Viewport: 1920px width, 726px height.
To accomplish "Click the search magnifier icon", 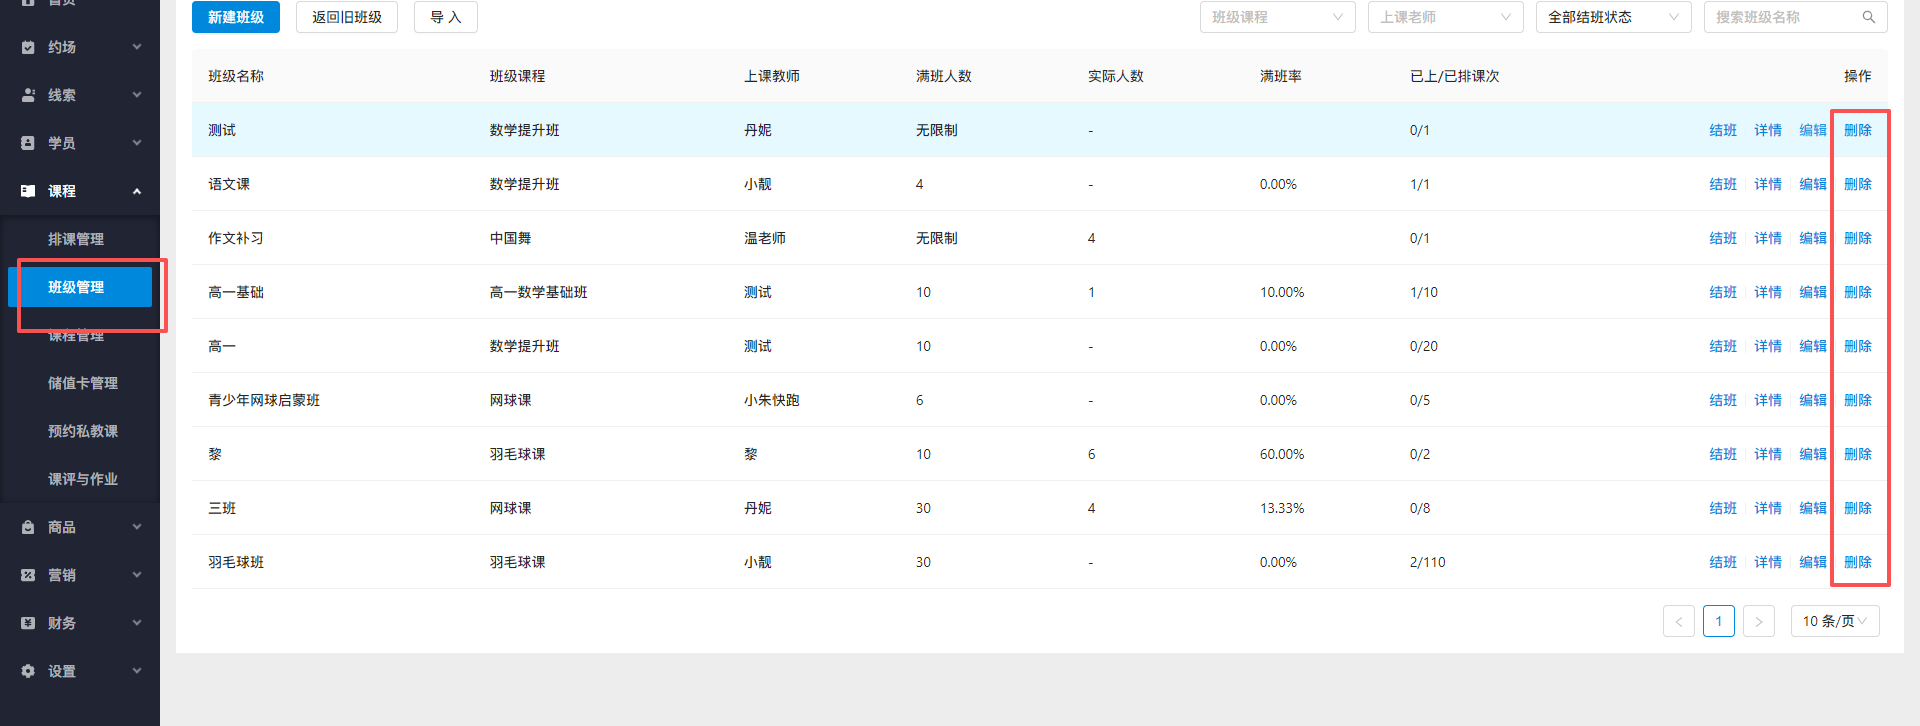I will [1868, 17].
